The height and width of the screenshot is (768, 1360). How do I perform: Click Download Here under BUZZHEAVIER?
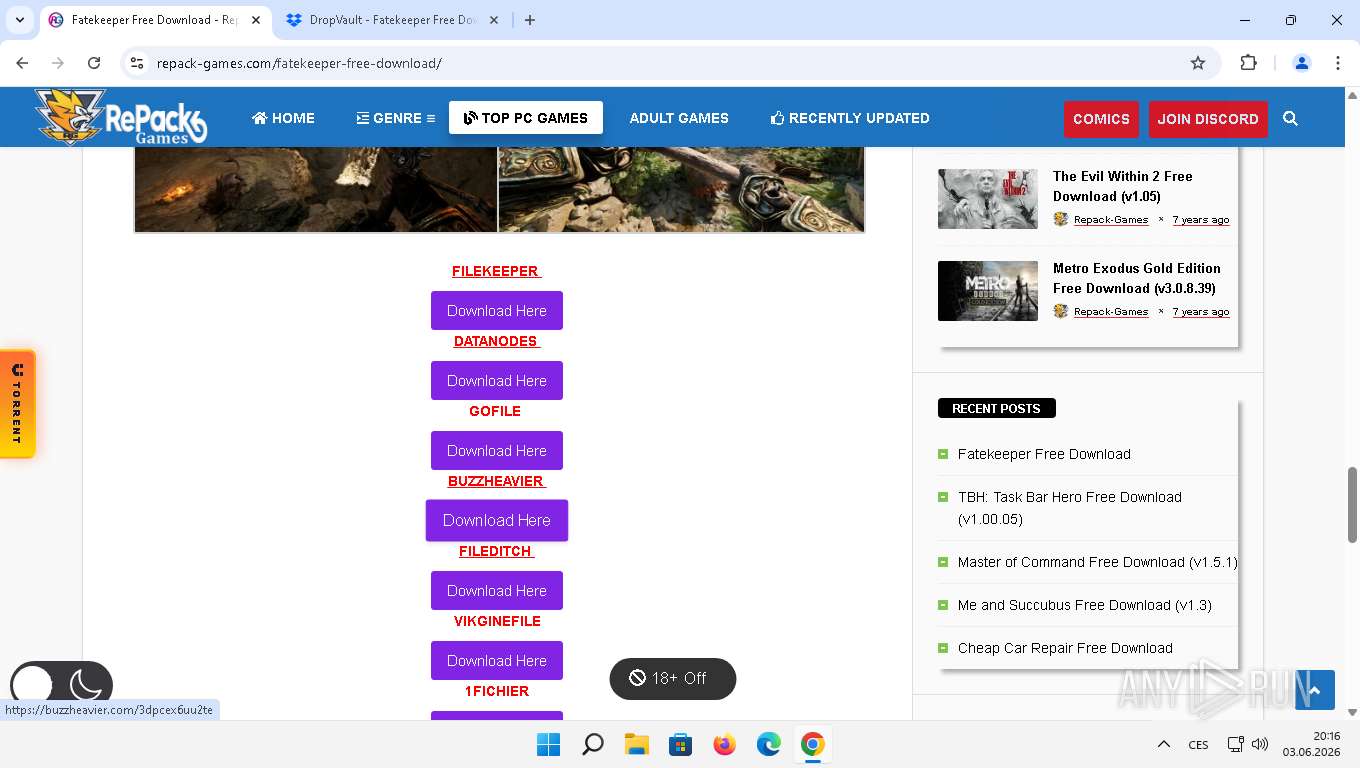click(497, 520)
